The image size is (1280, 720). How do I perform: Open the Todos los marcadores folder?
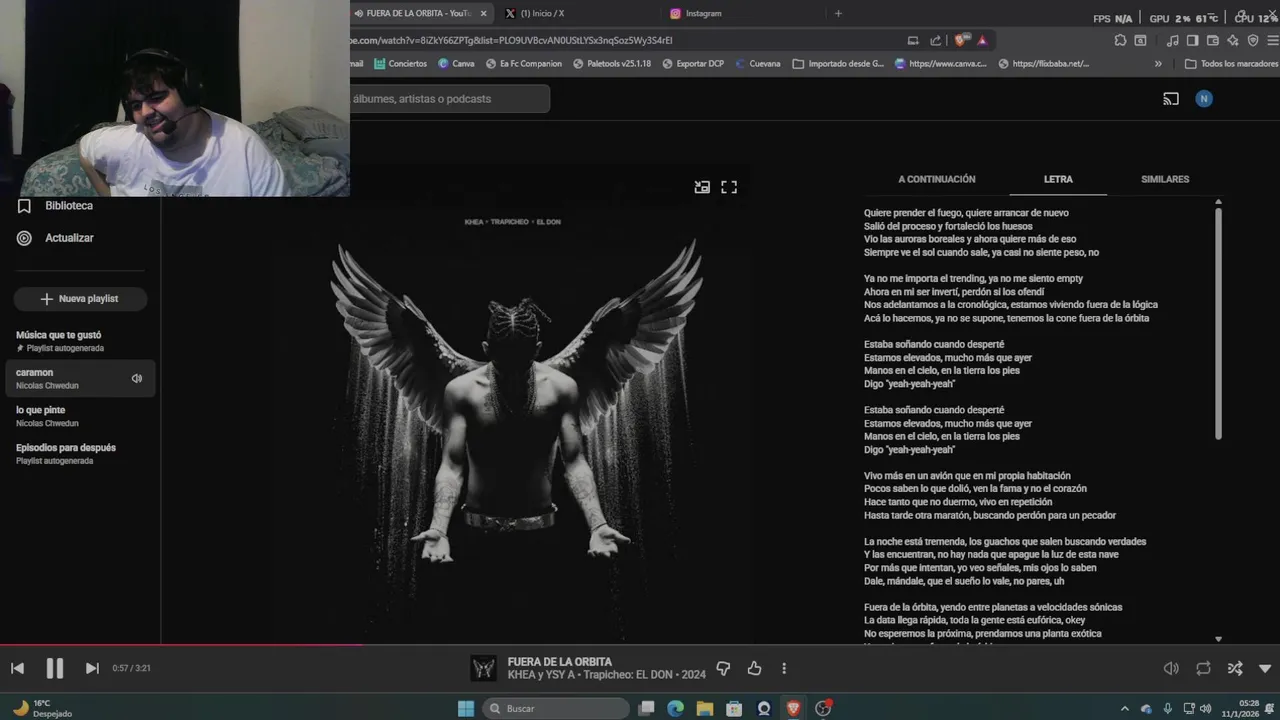point(1231,63)
